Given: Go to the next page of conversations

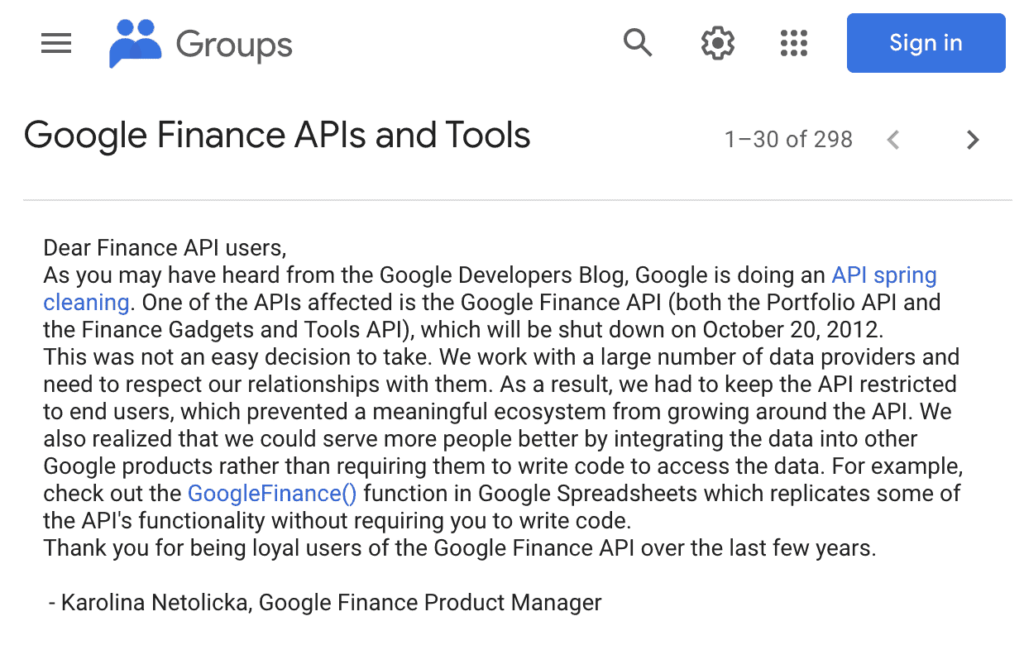Looking at the screenshot, I should [972, 140].
